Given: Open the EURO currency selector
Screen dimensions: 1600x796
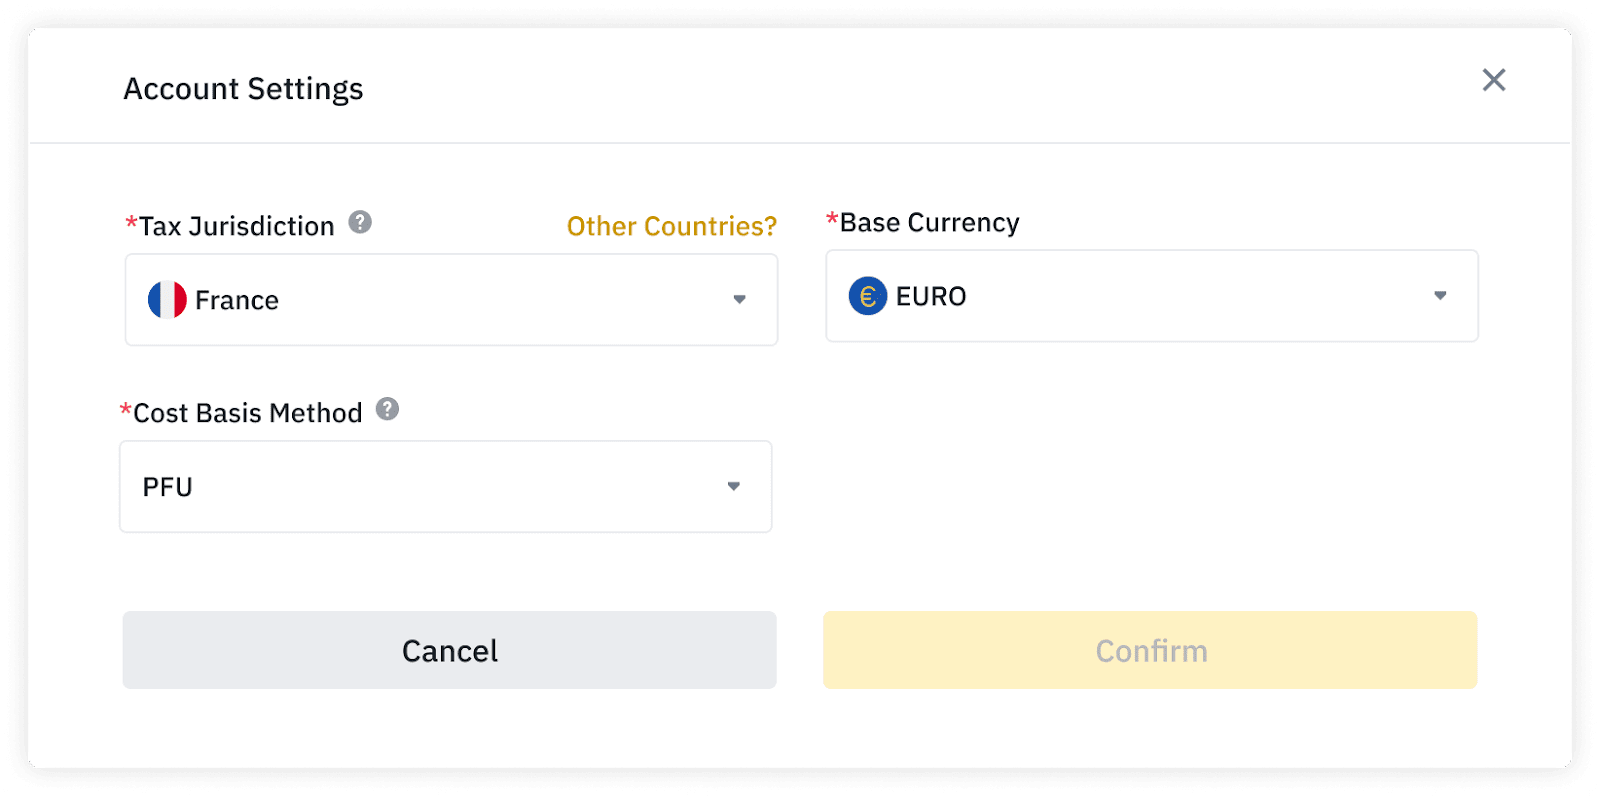Looking at the screenshot, I should (1152, 296).
